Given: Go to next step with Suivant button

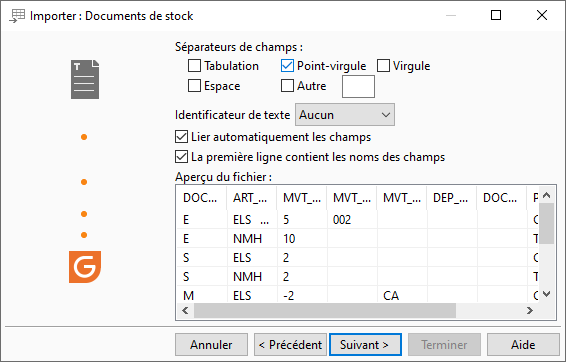Looking at the screenshot, I should pyautogui.click(x=365, y=345).
